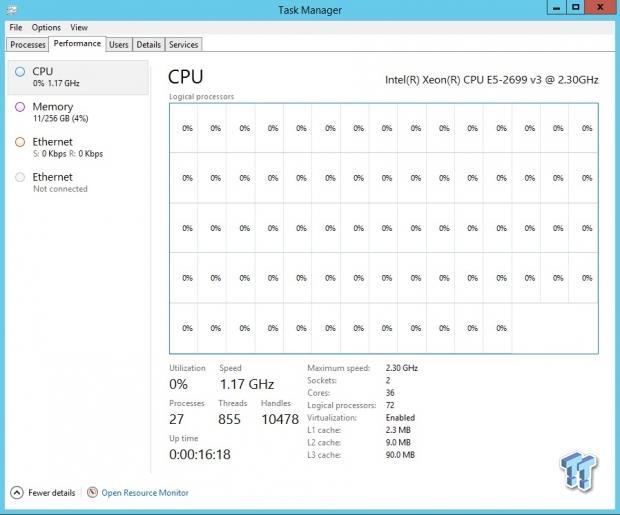Select the CPU item in the sidebar
620x515 pixels.
pyautogui.click(x=78, y=77)
